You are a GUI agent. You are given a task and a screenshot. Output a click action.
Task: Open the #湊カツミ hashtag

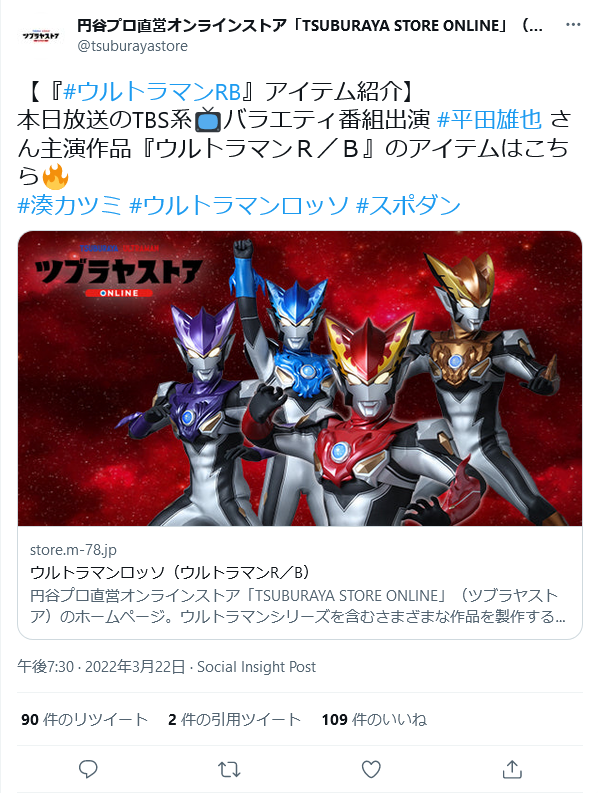click(x=69, y=205)
